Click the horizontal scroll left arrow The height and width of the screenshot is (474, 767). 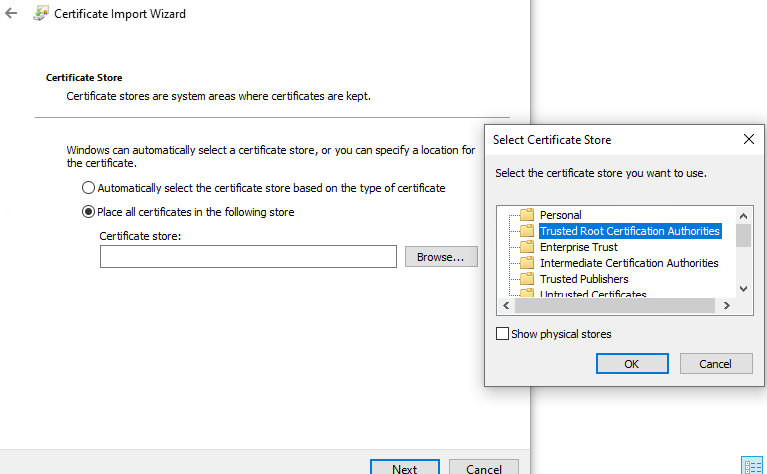click(x=506, y=306)
